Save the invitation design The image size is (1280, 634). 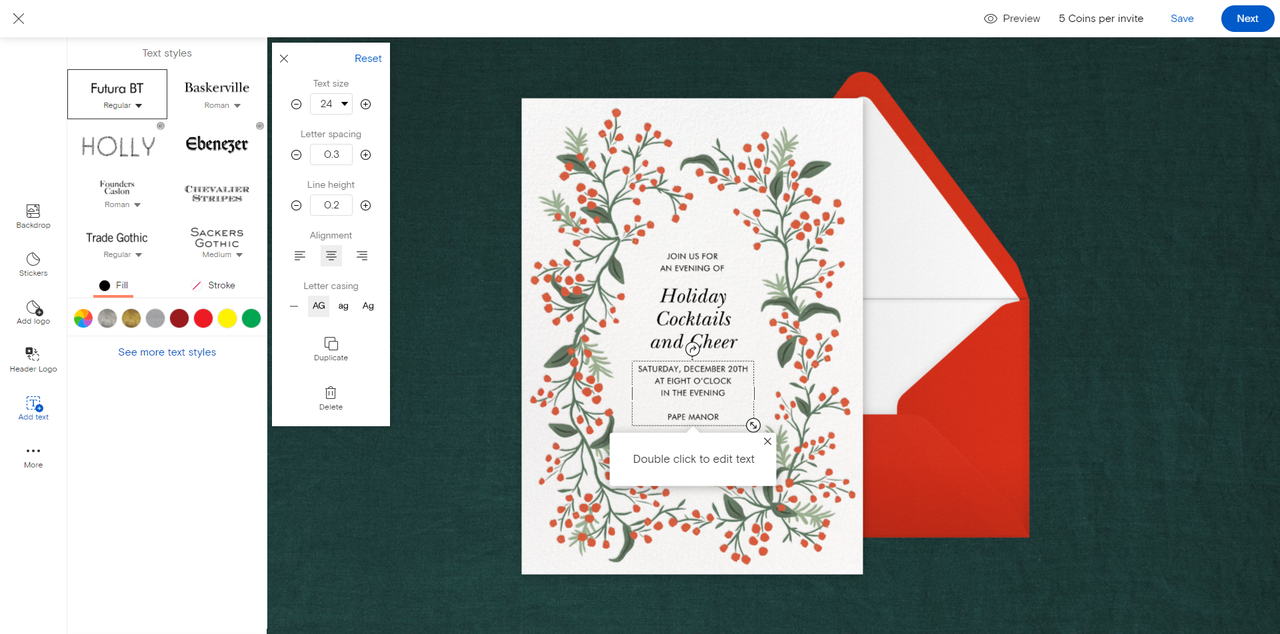(1182, 18)
